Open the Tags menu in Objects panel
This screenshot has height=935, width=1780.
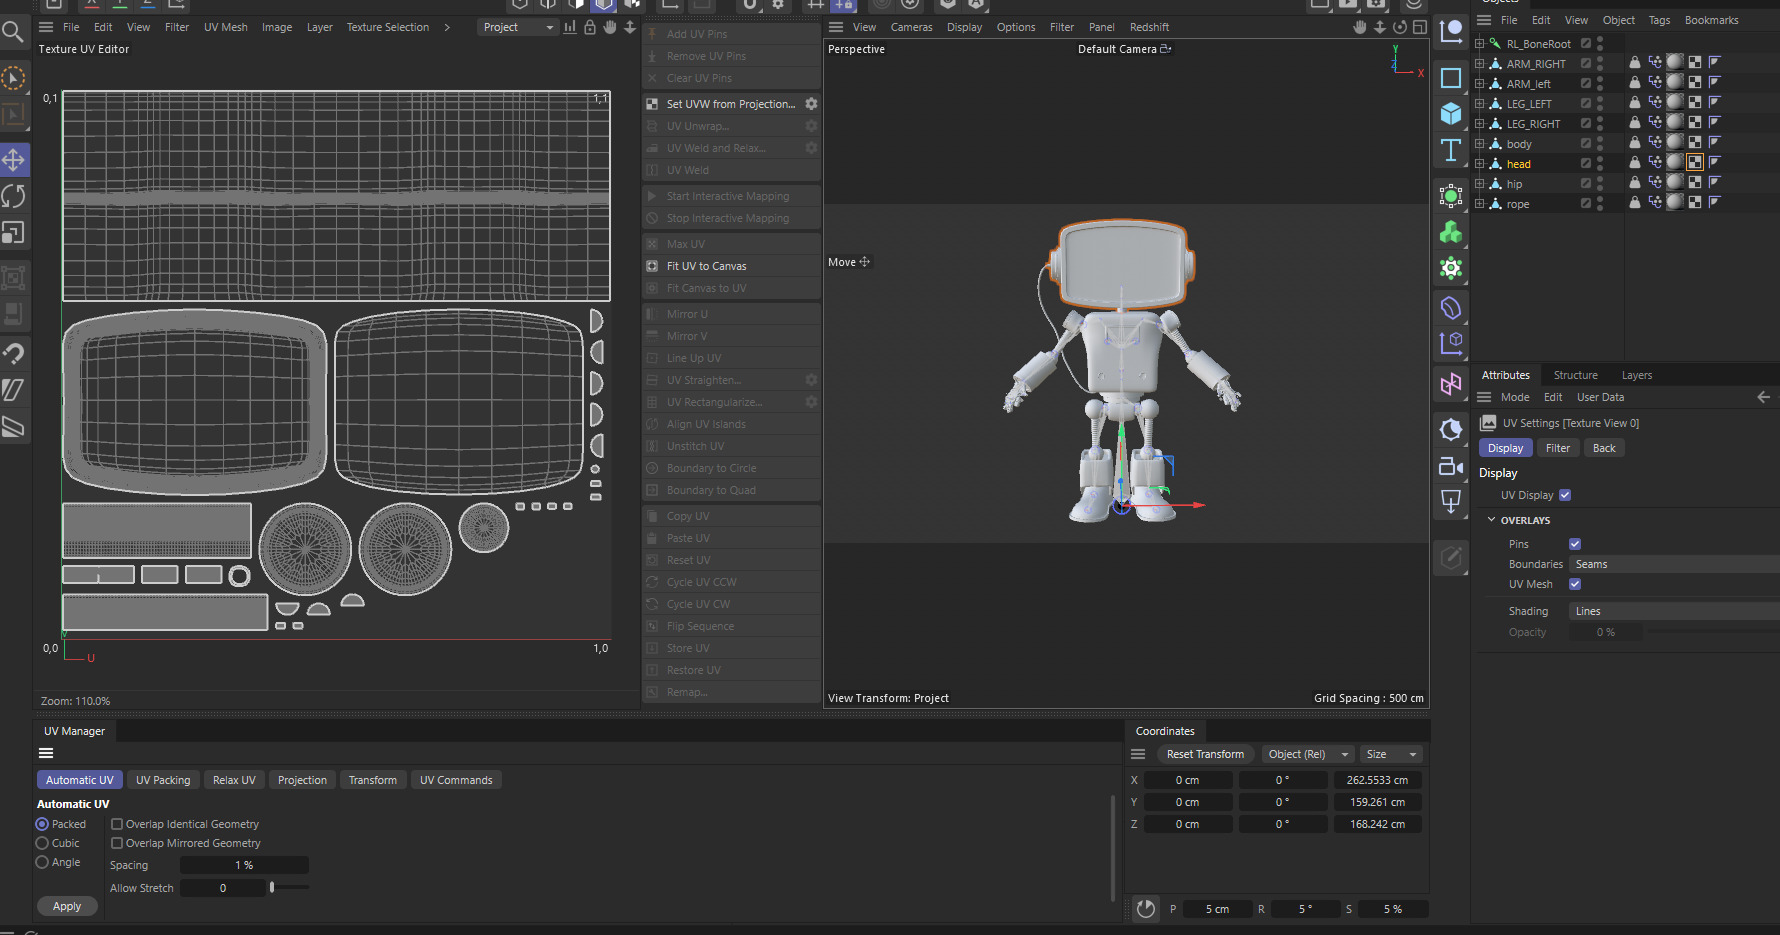click(1659, 20)
